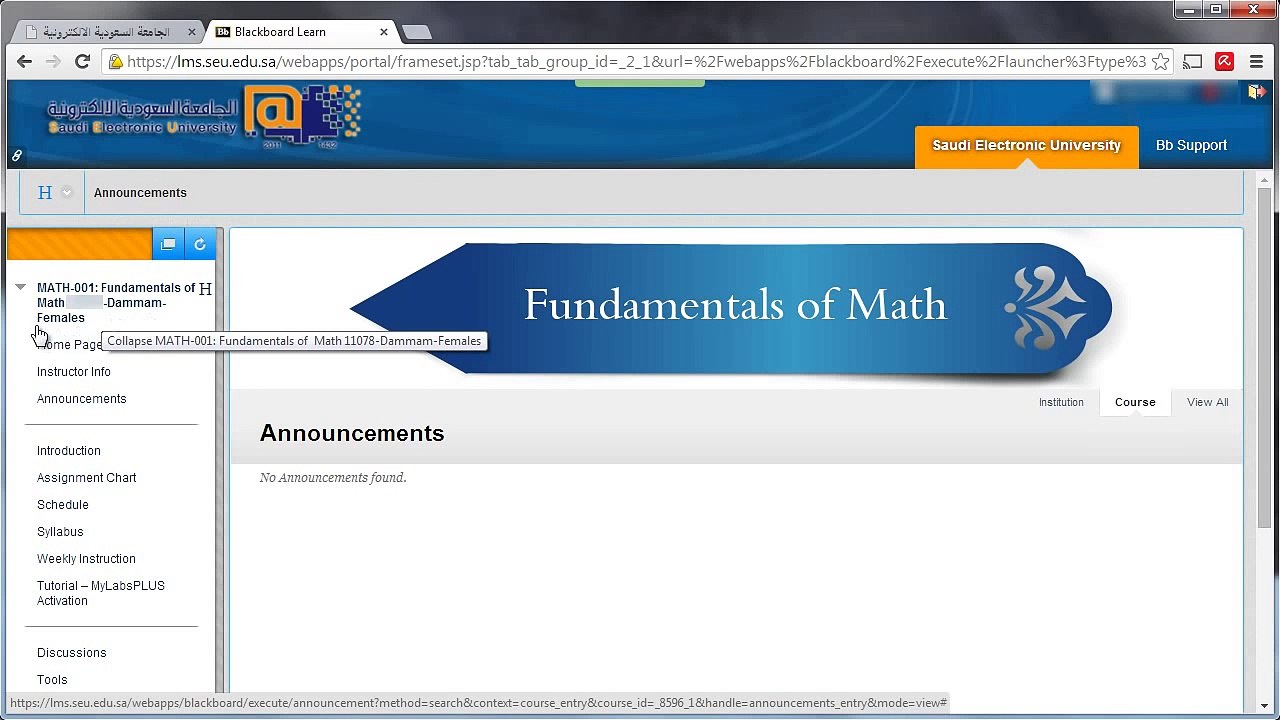Open the Assignment Chart page
This screenshot has width=1280, height=720.
point(87,478)
